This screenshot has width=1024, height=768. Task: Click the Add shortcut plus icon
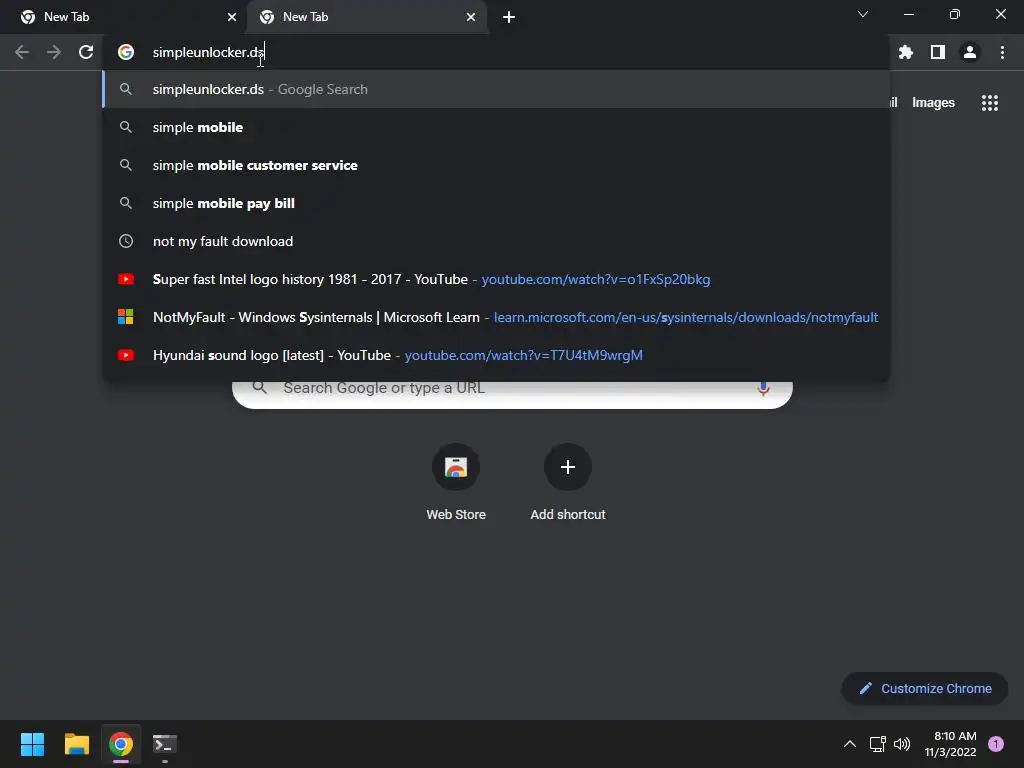coord(568,467)
